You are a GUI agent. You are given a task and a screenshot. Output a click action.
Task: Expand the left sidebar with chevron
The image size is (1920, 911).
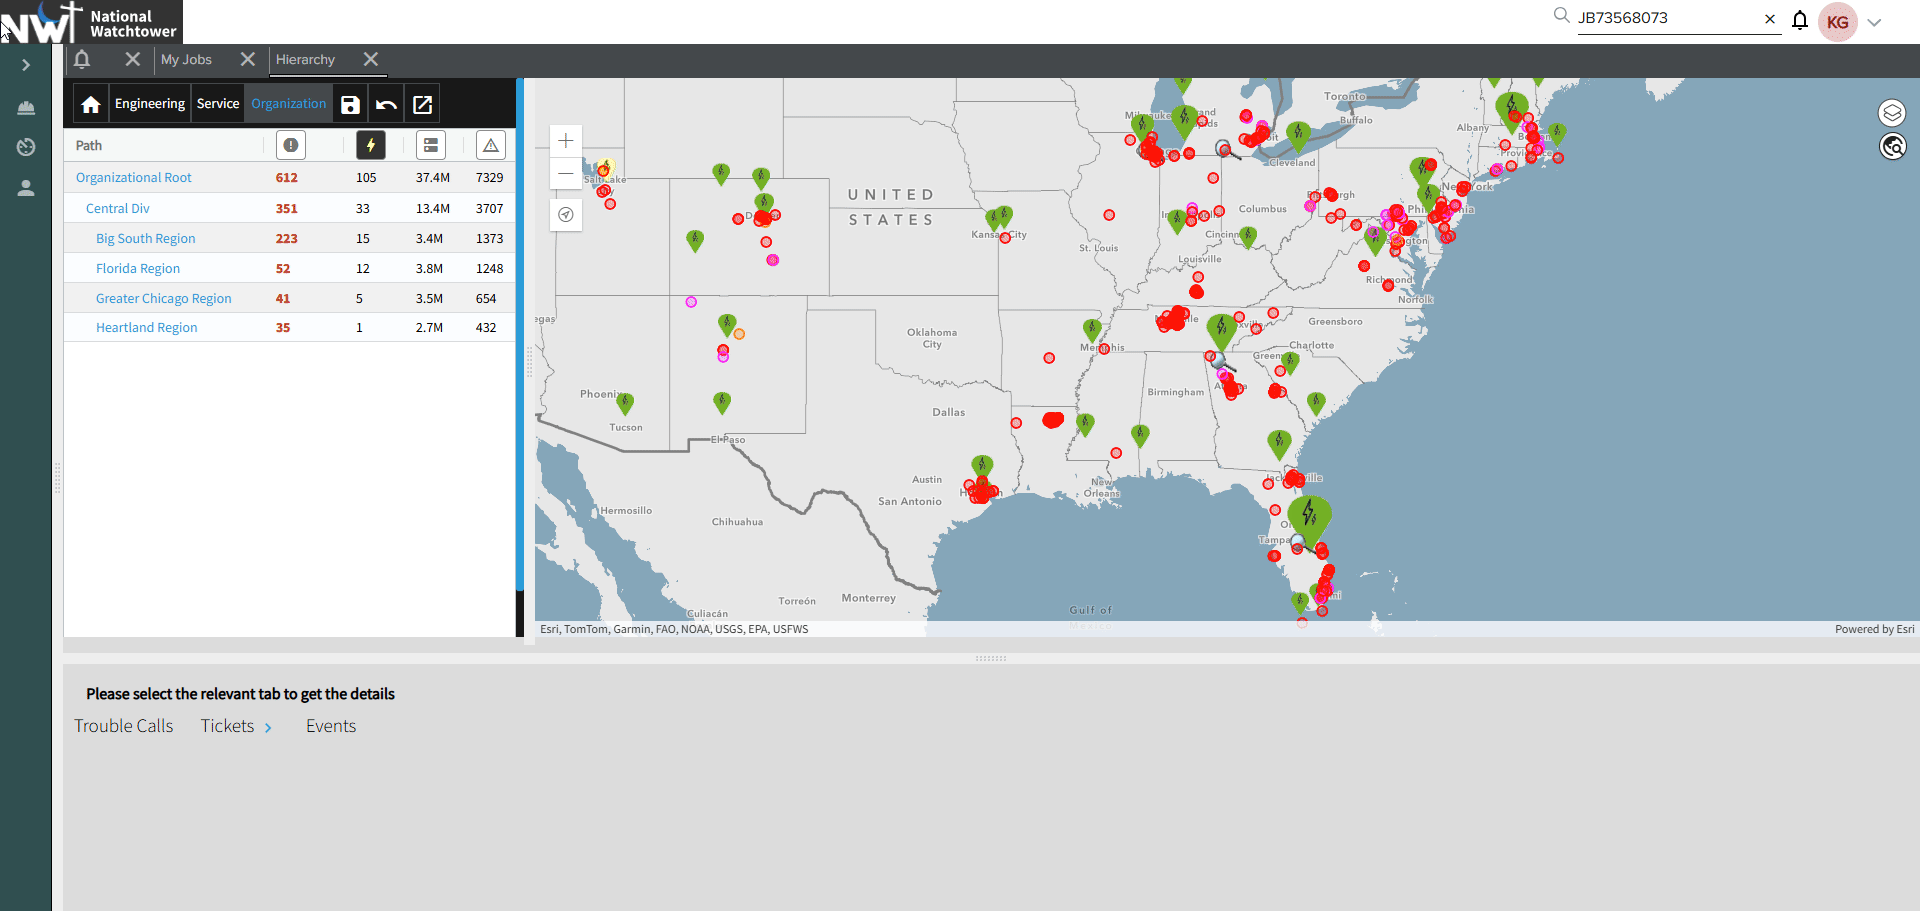click(x=26, y=65)
